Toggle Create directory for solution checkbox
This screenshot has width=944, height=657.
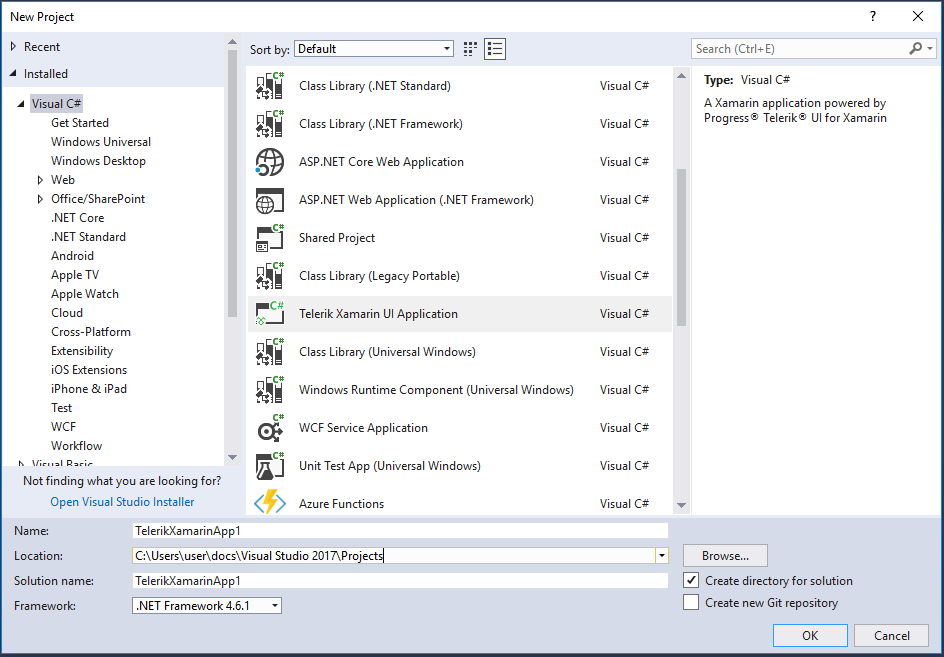pos(691,581)
